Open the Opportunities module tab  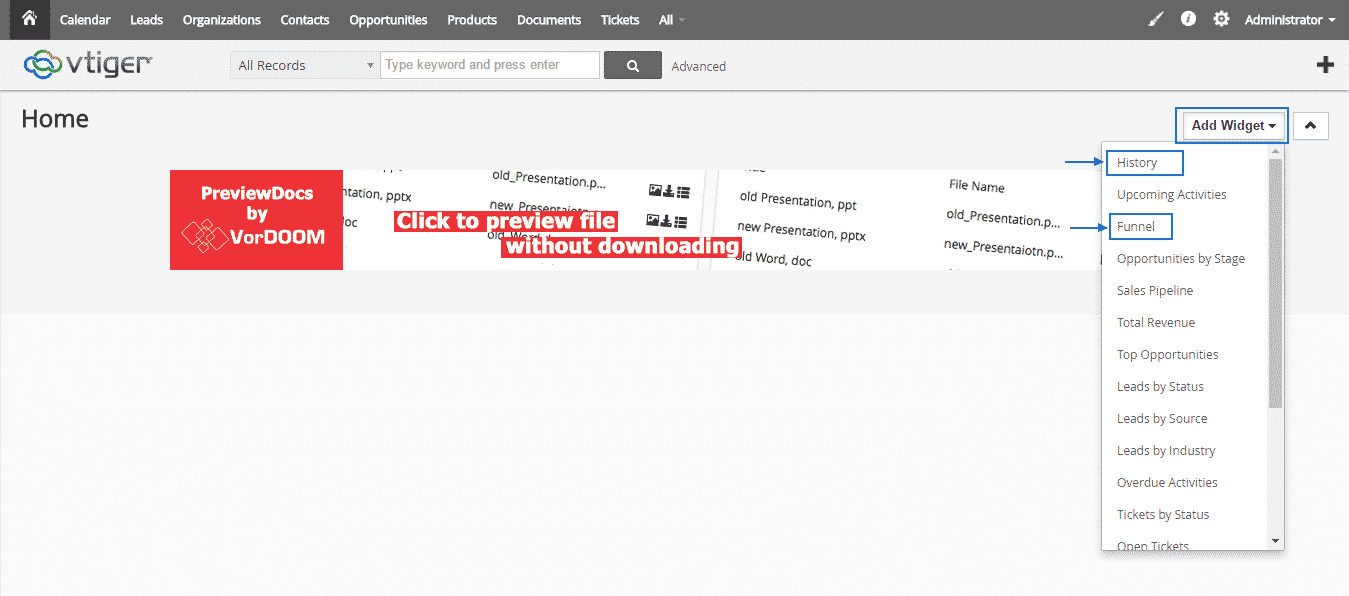(388, 20)
